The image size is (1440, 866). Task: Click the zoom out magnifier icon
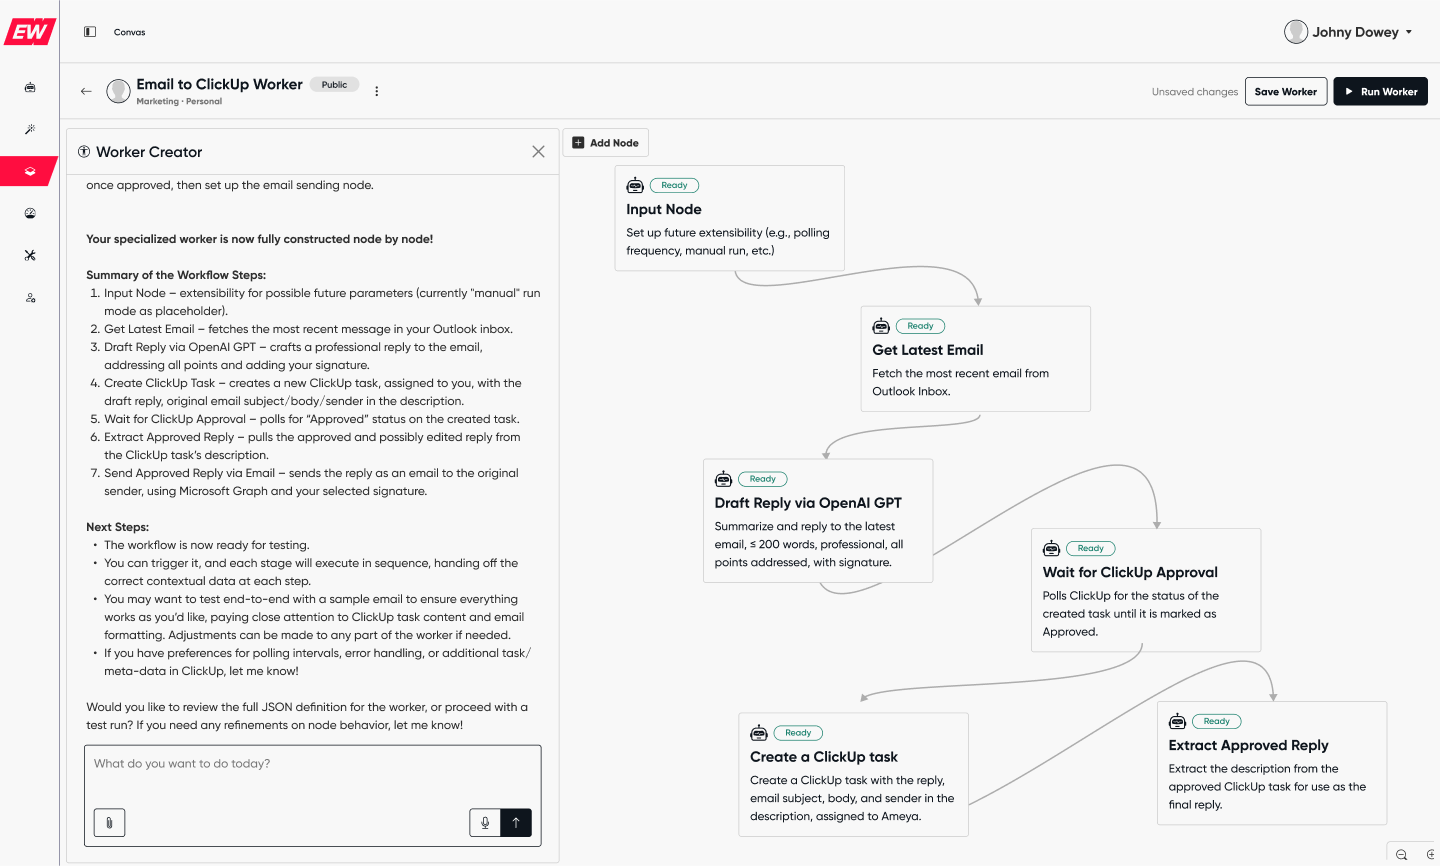pyautogui.click(x=1402, y=855)
